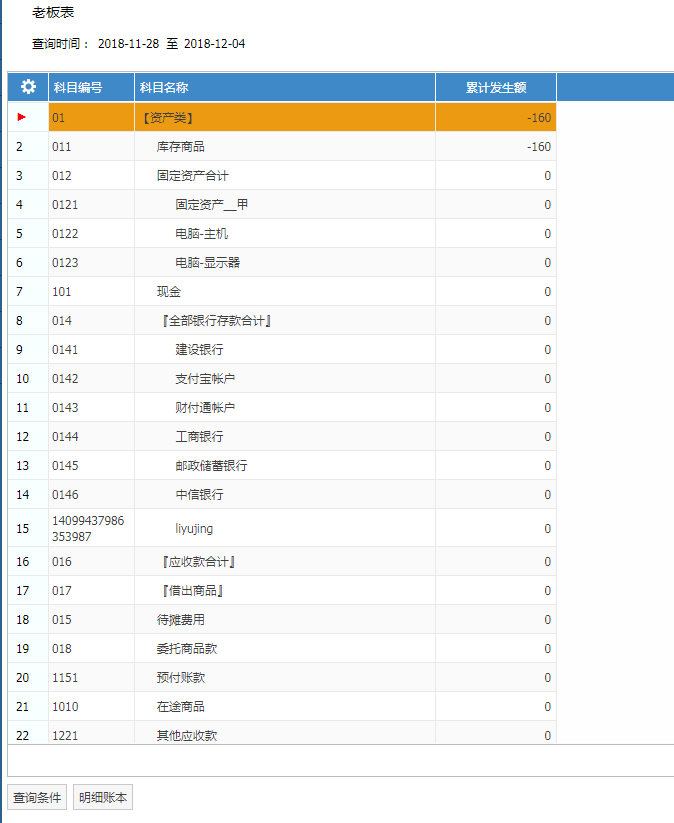Open the 查询条件 button

pyautogui.click(x=37, y=797)
